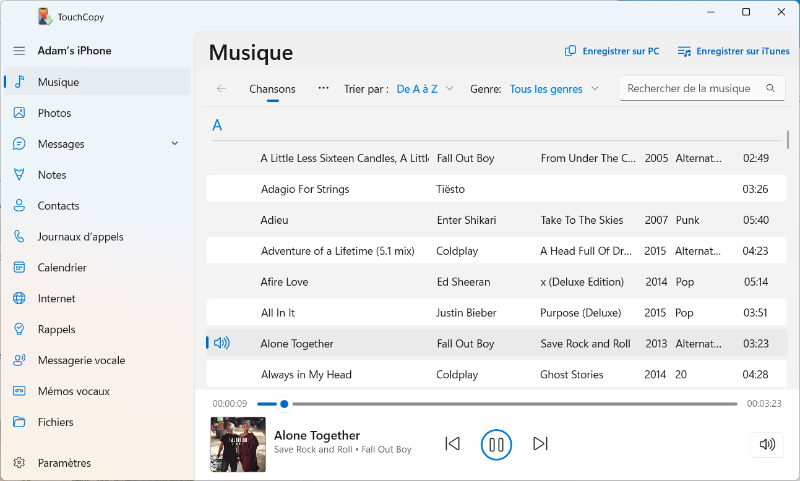Expand the Messages sidebar chevron
Viewport: 800px width, 481px height.
pos(175,144)
